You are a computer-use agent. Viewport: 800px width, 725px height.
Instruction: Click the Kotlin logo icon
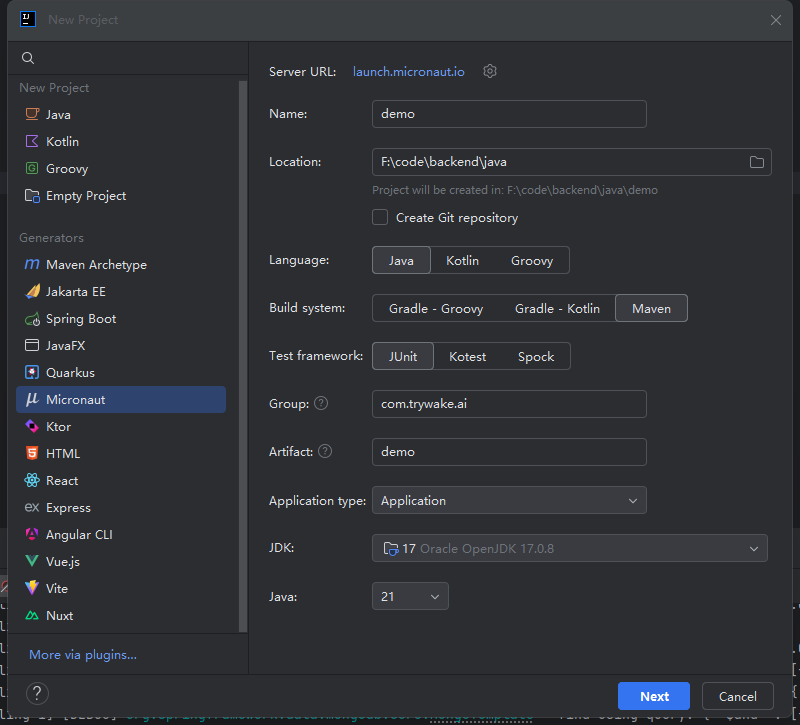tap(32, 141)
